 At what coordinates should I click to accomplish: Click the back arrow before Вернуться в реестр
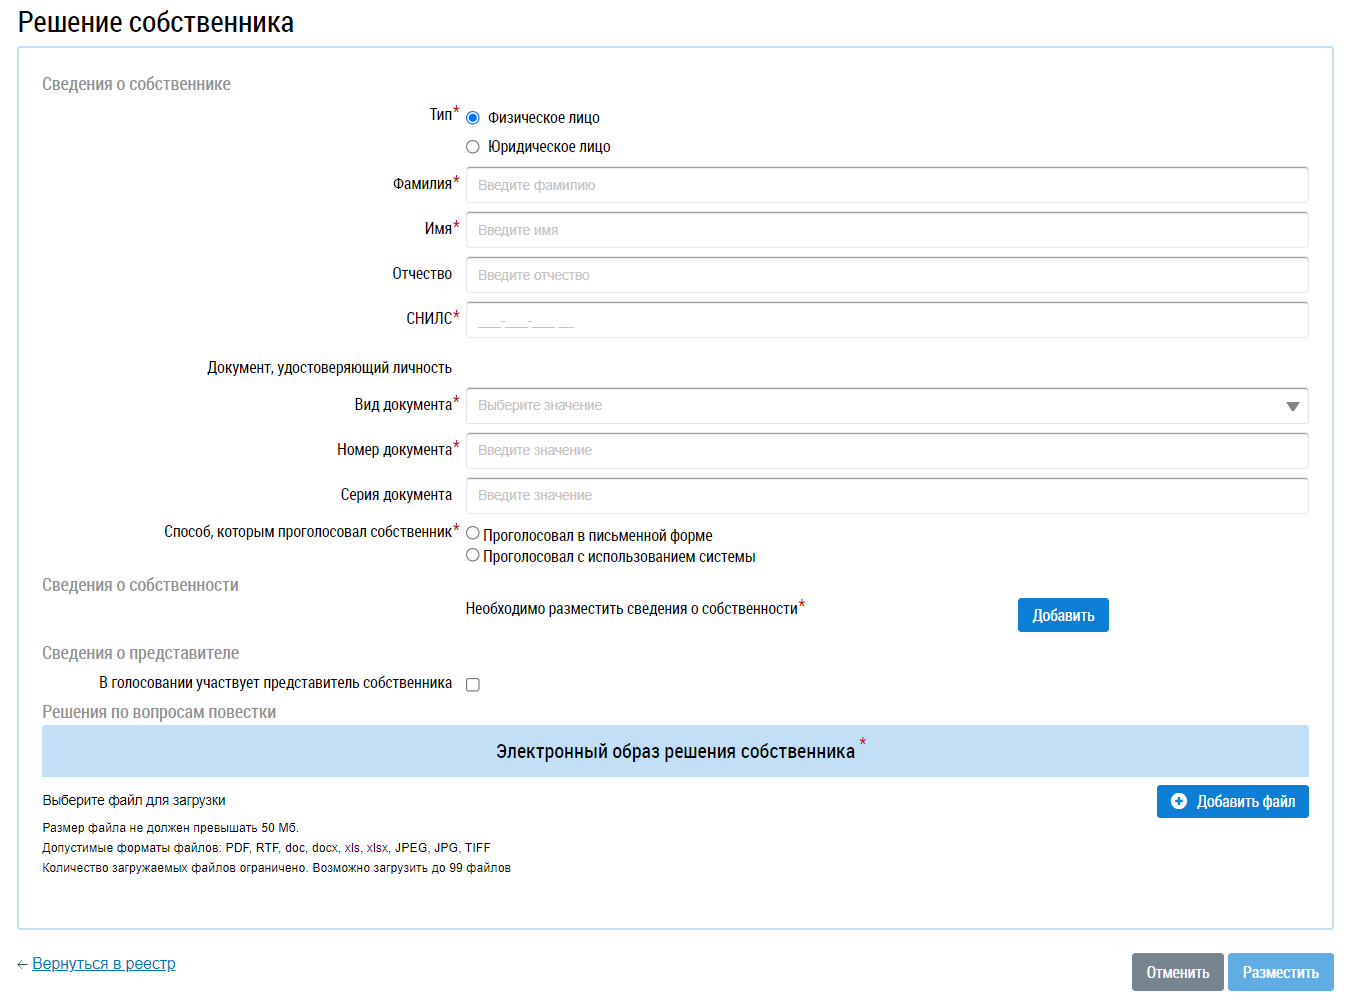(x=22, y=965)
